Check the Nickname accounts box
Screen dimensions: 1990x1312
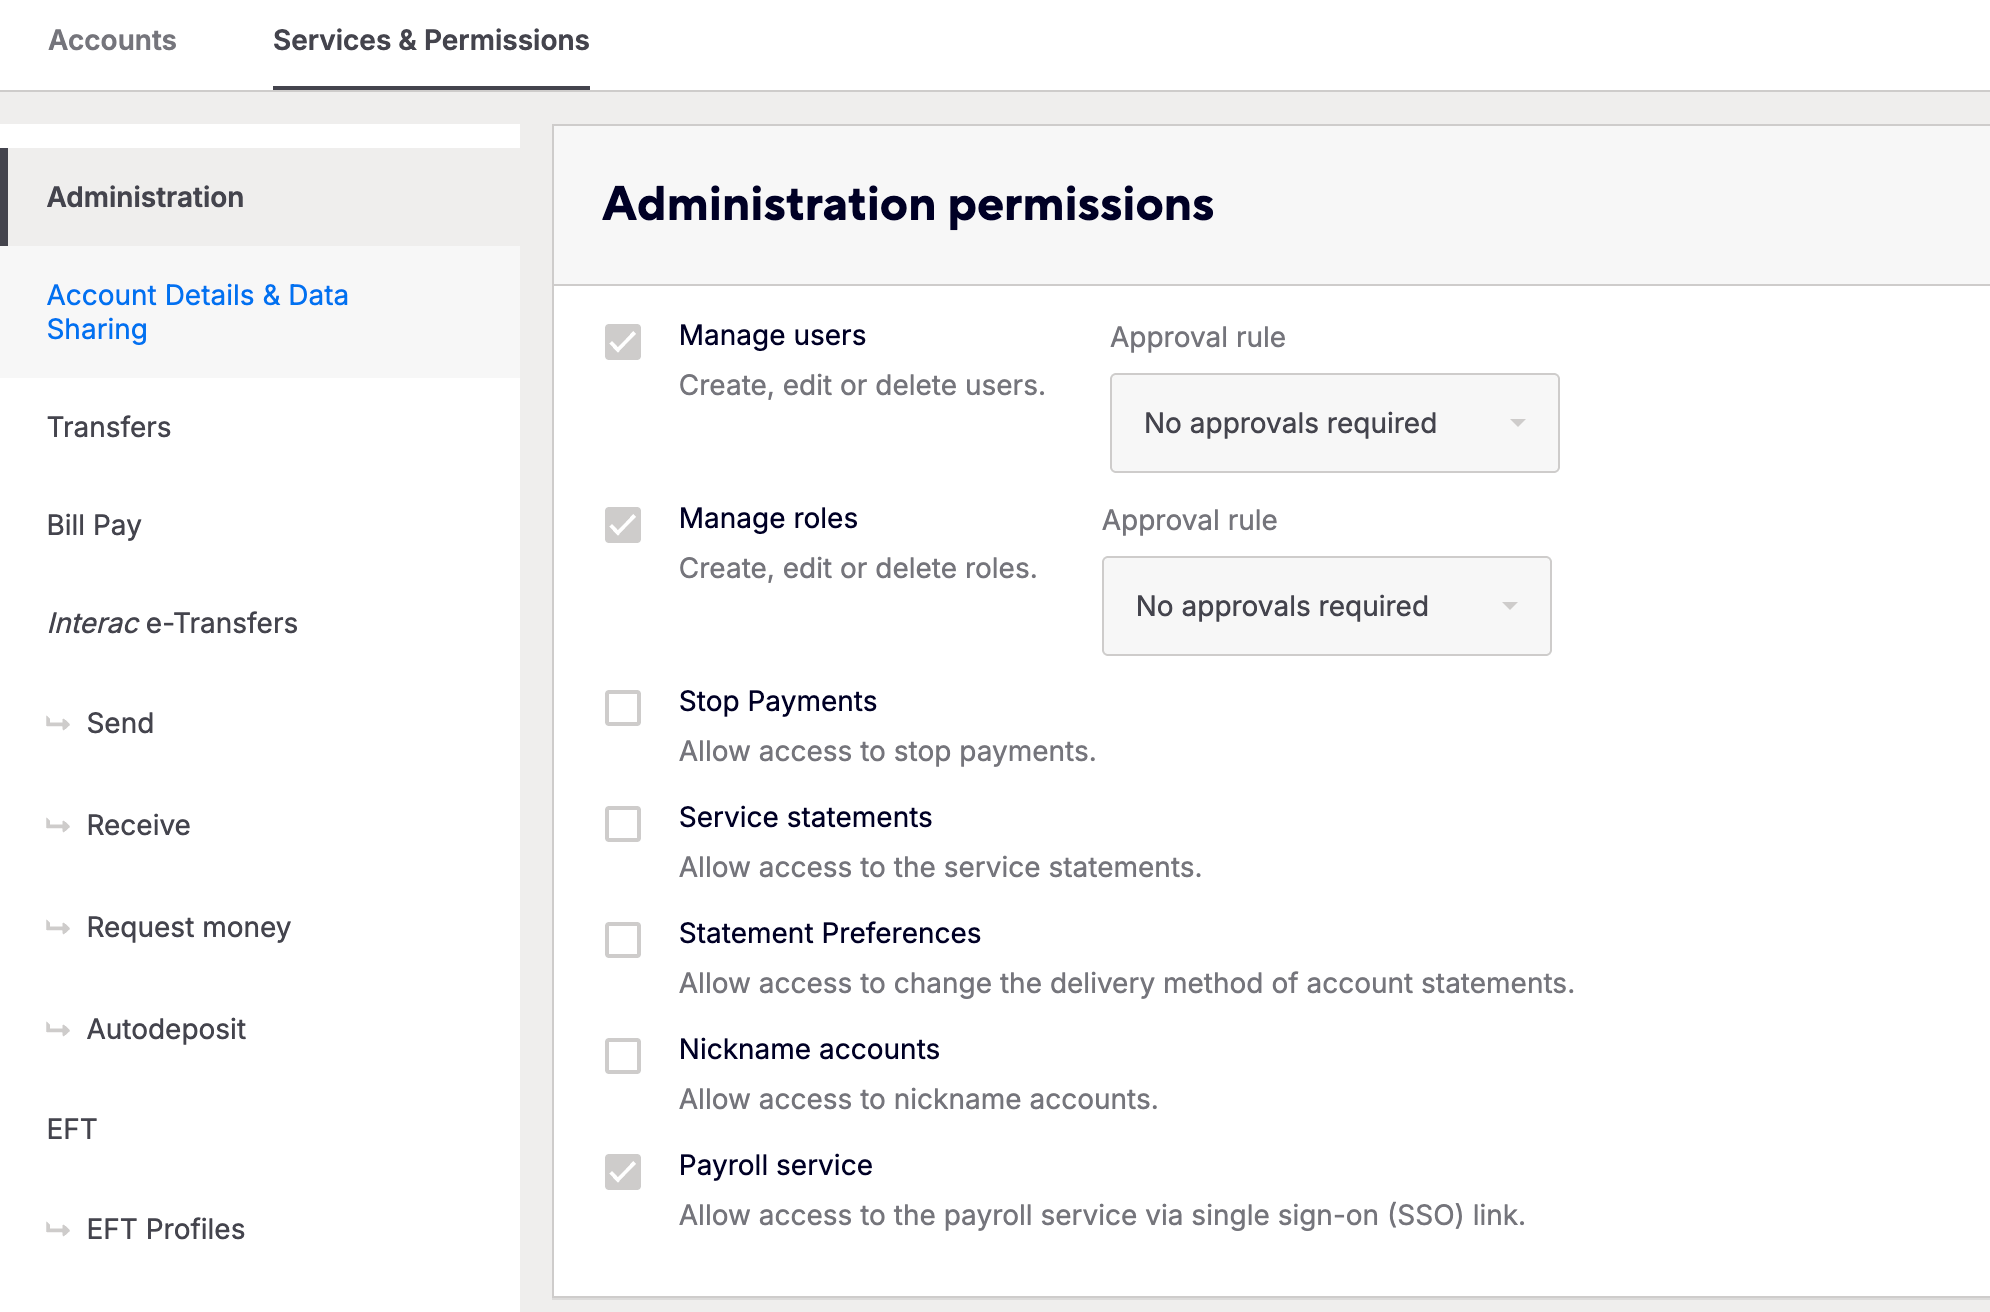coord(623,1056)
